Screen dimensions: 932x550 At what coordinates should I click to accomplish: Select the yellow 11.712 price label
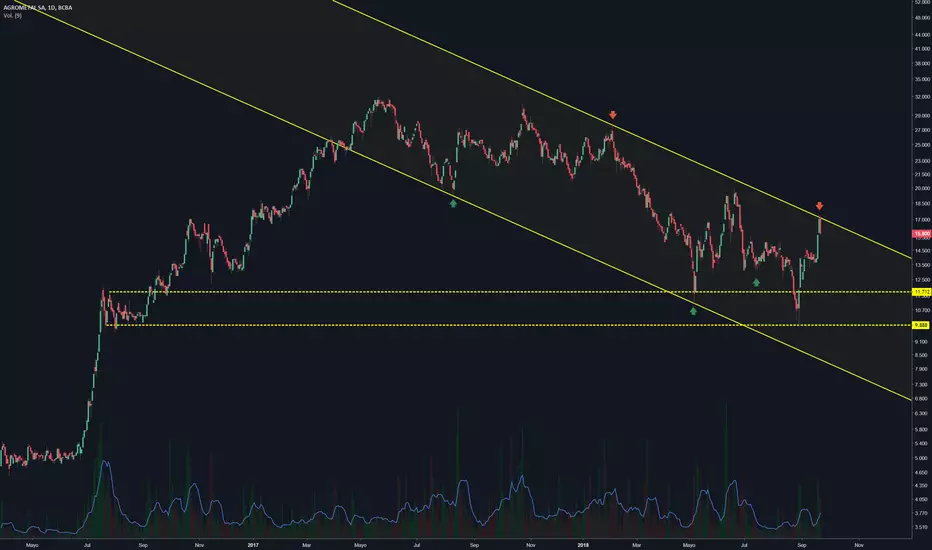click(921, 292)
